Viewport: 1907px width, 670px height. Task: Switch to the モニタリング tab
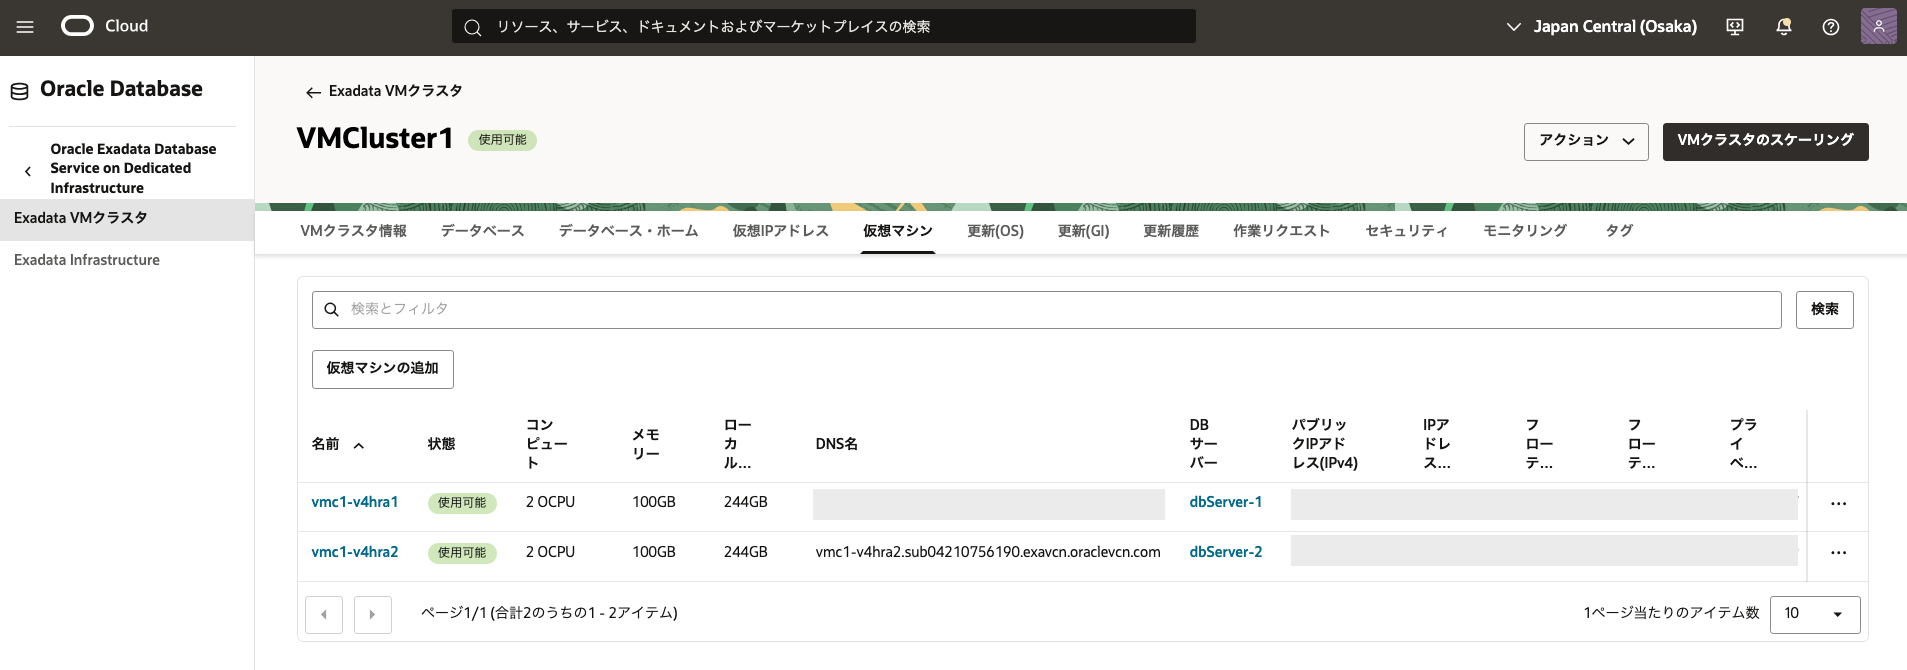[x=1524, y=231]
